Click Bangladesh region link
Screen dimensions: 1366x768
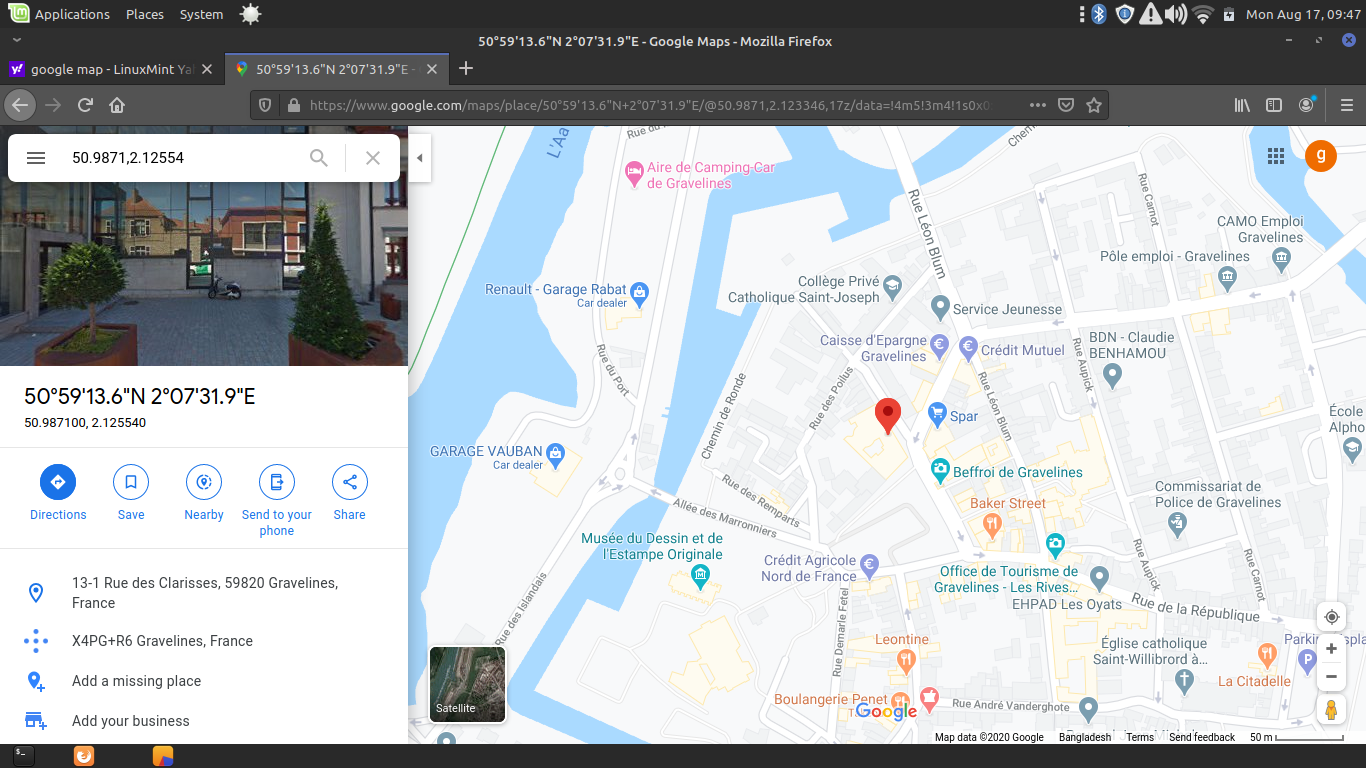point(1085,737)
